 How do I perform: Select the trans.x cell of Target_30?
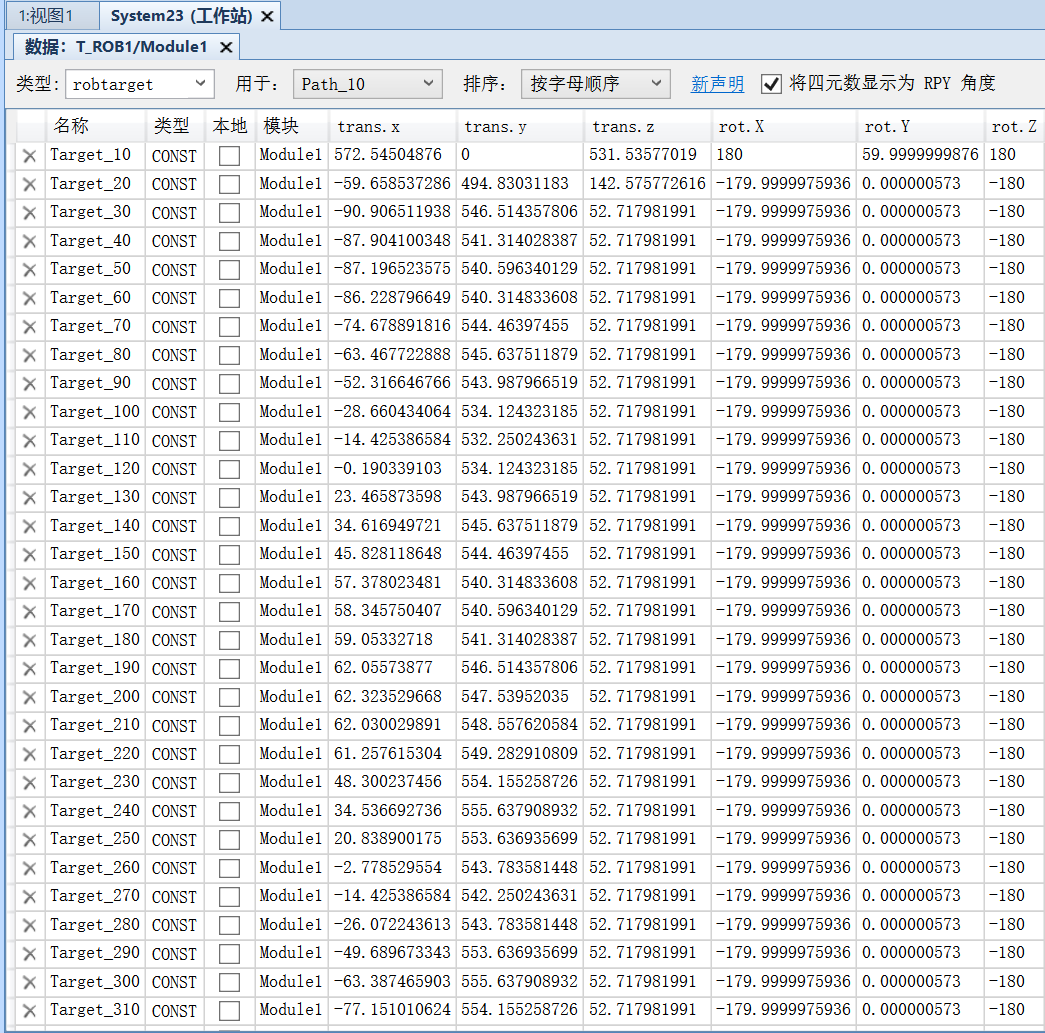click(x=392, y=212)
